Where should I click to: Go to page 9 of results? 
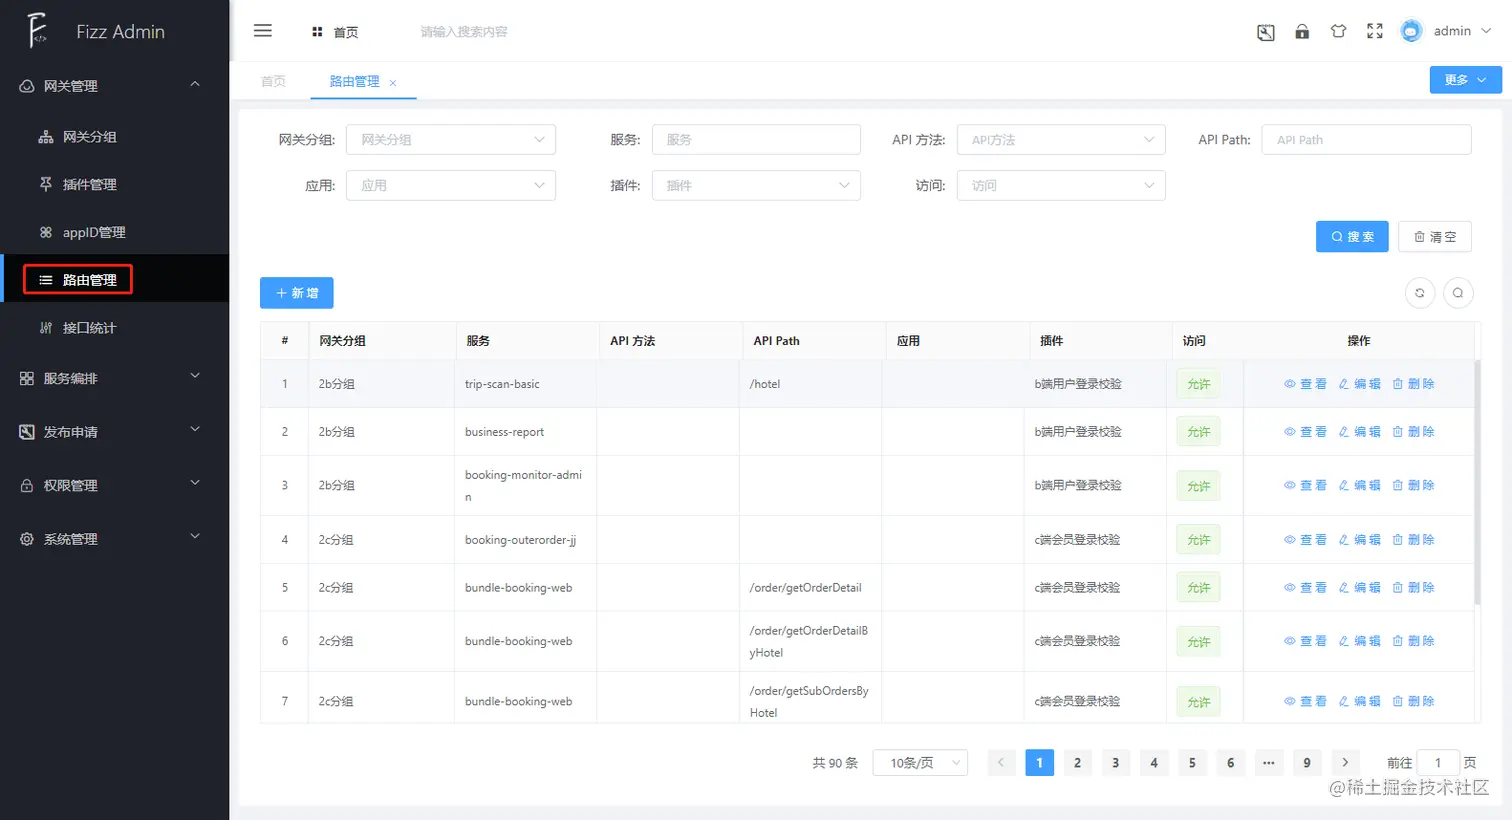pyautogui.click(x=1307, y=763)
